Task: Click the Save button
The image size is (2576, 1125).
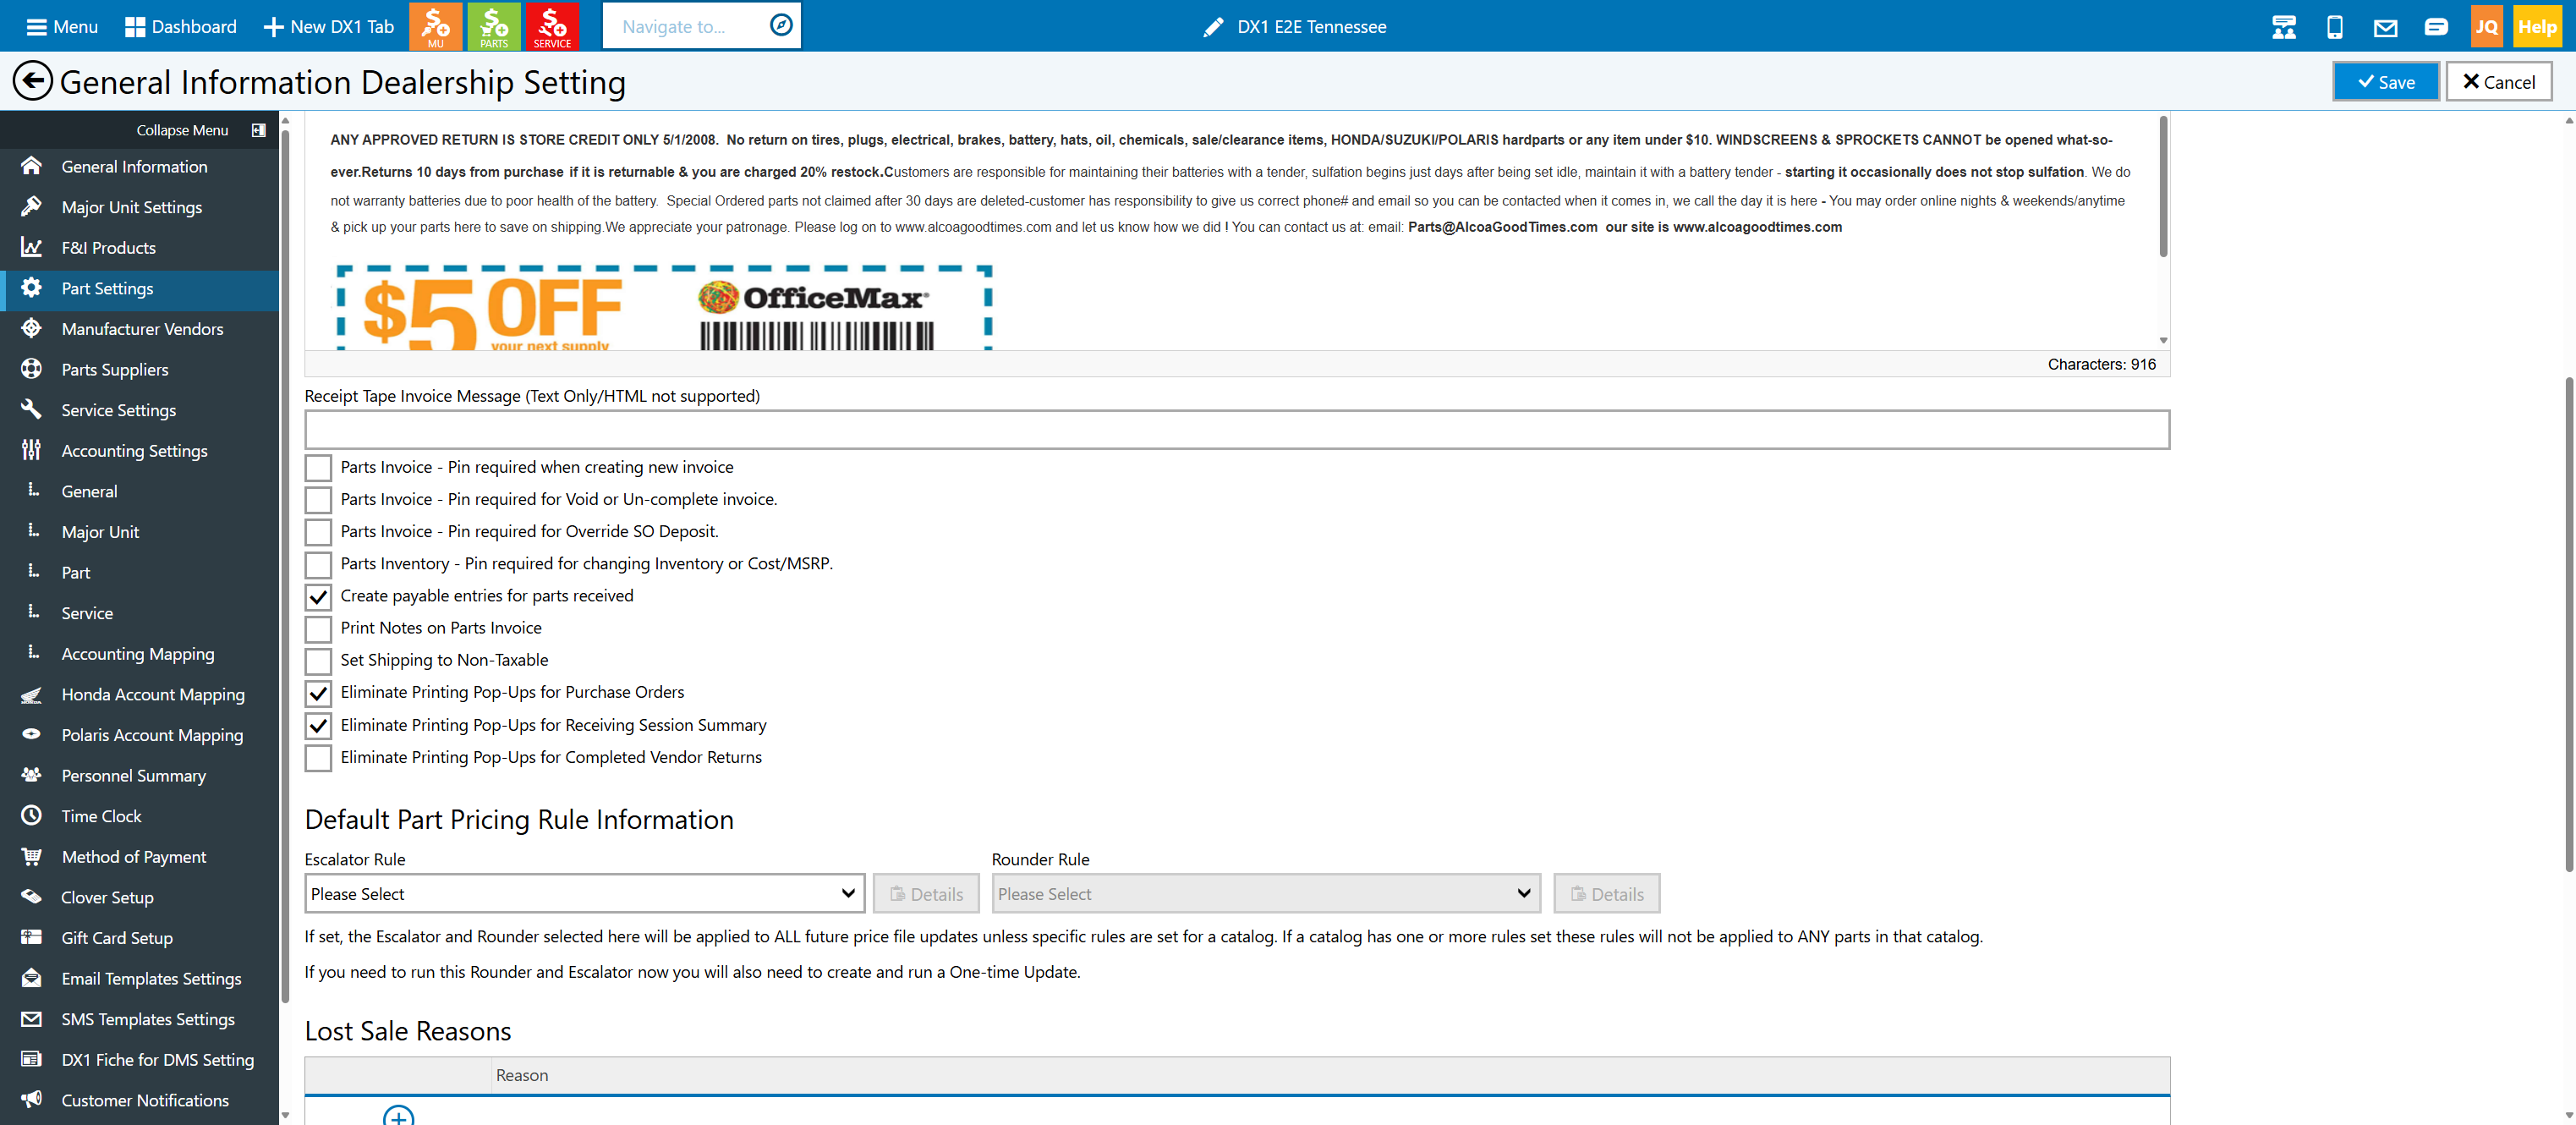Action: tap(2386, 82)
